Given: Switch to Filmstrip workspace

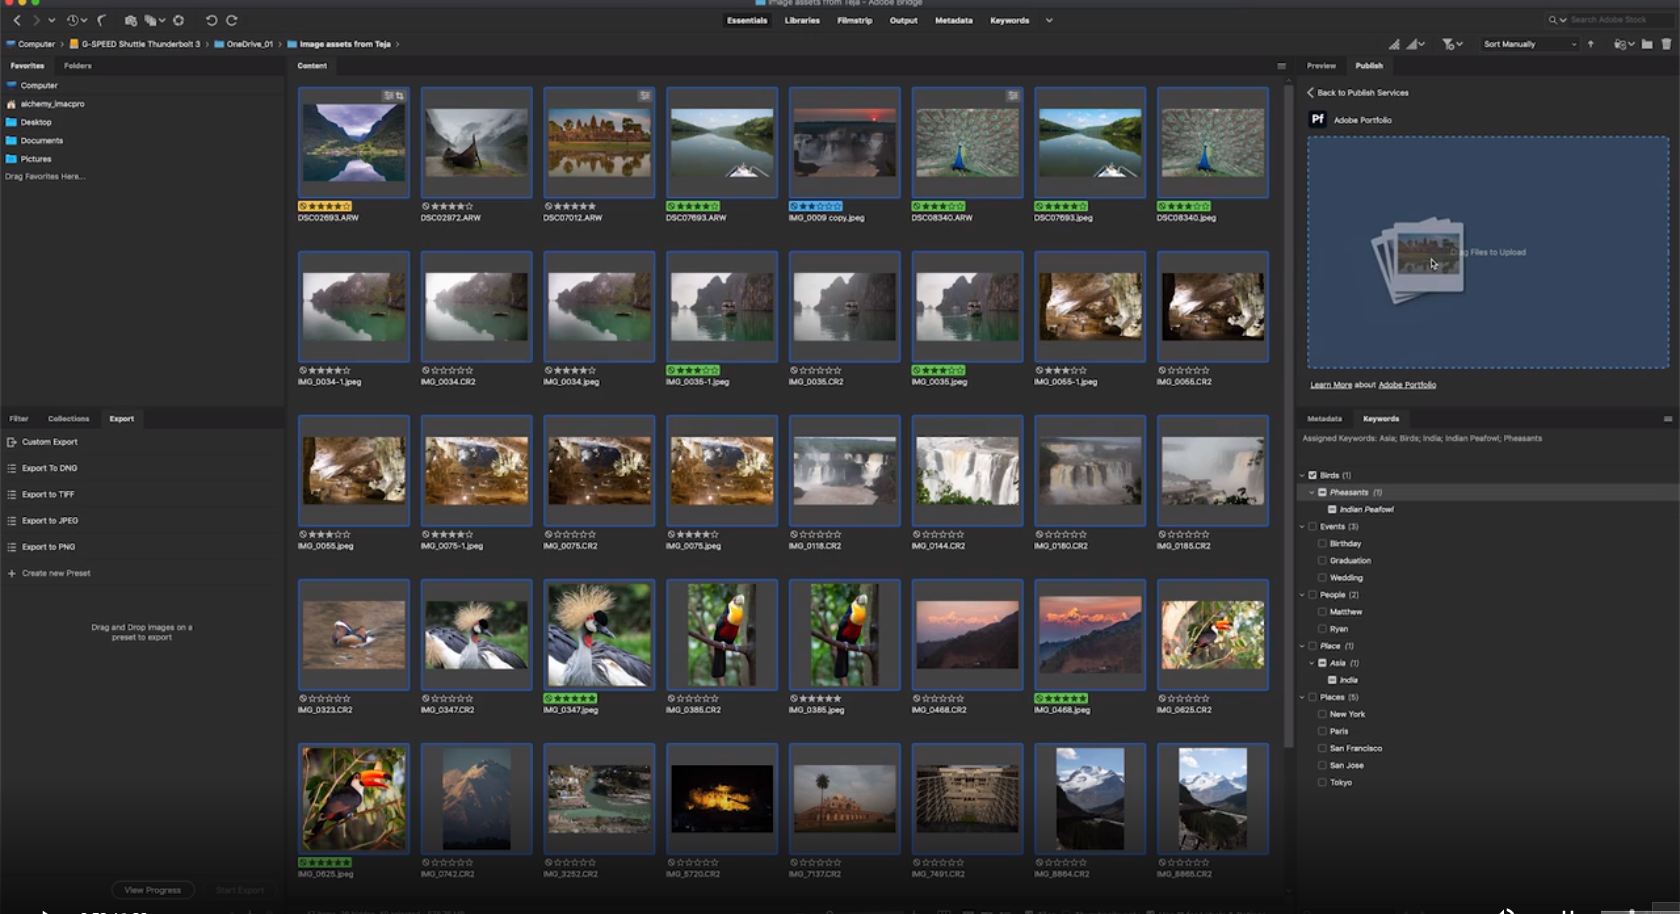Looking at the screenshot, I should pos(855,20).
